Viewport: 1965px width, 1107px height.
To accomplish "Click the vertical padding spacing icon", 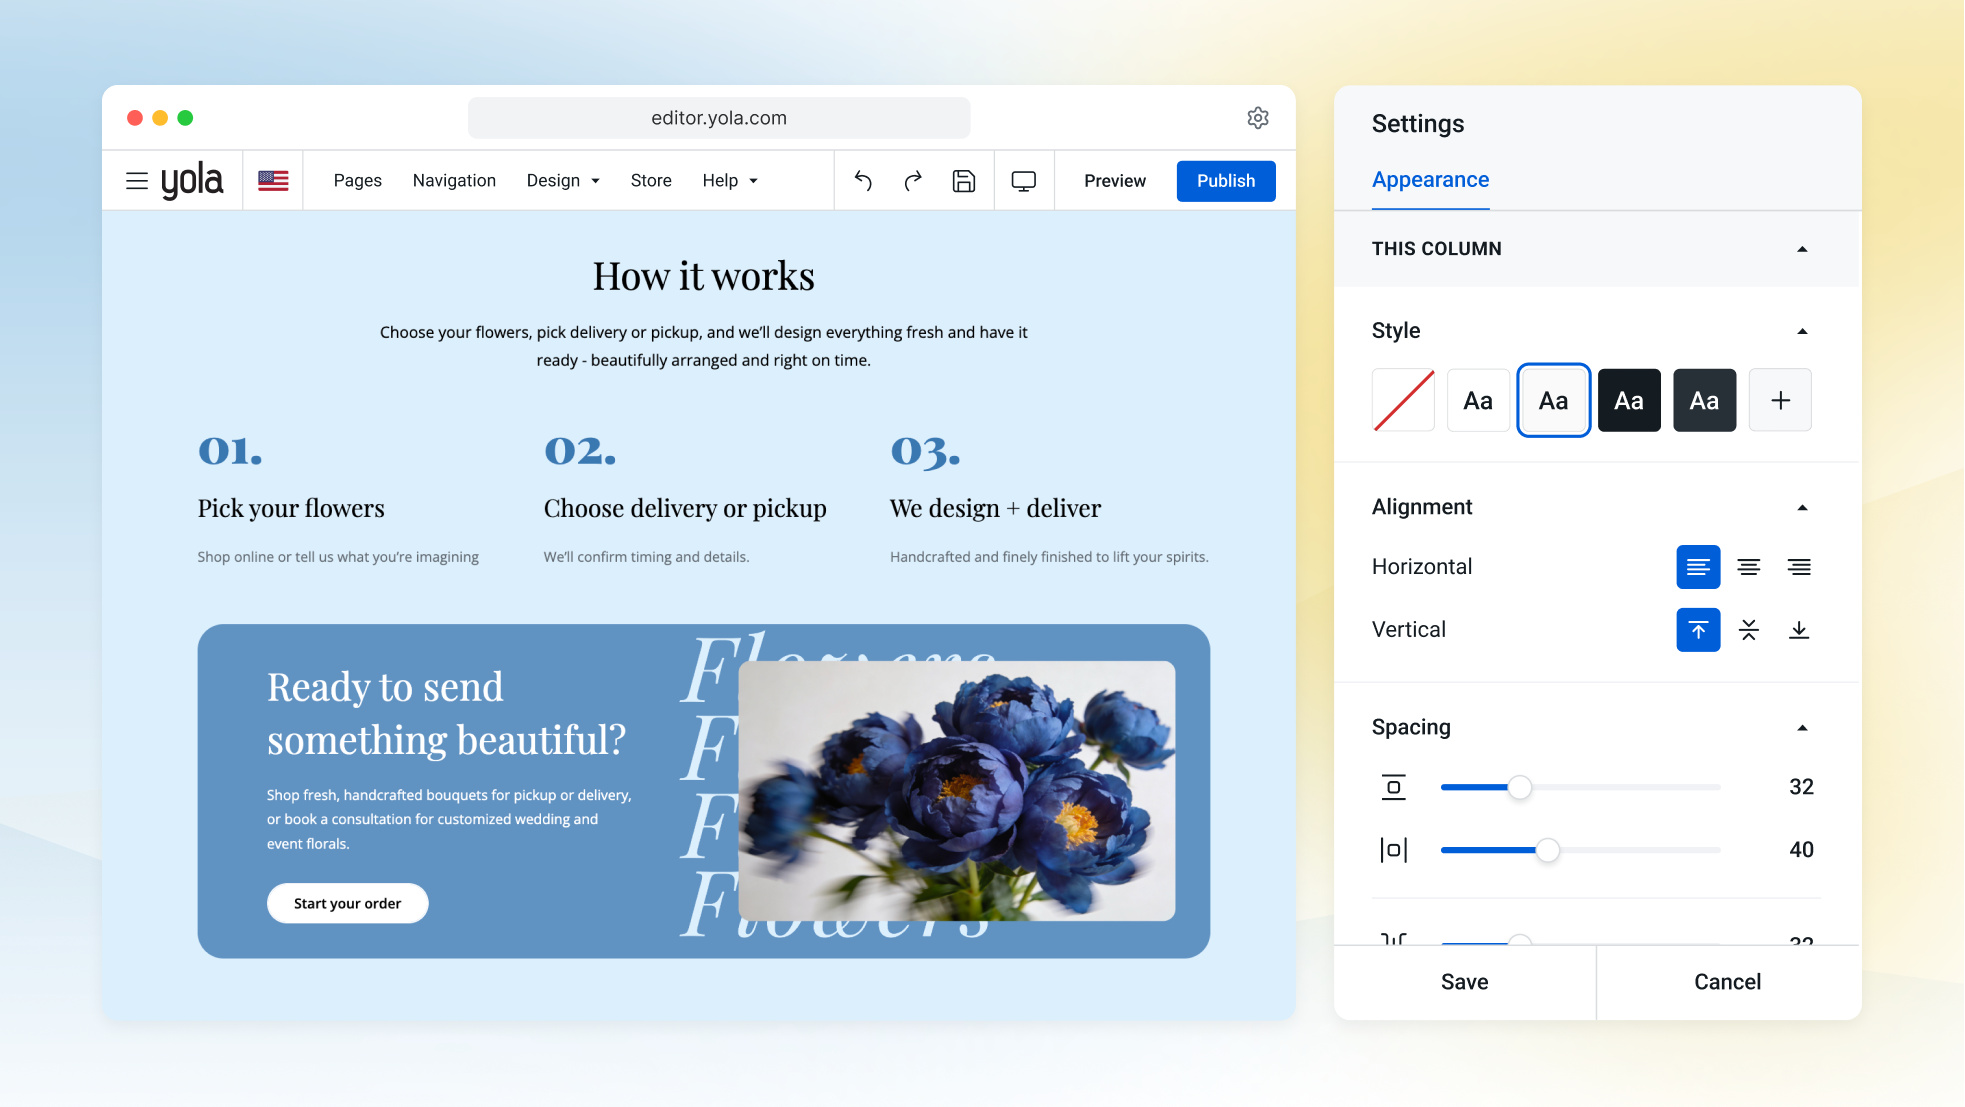I will tap(1394, 787).
